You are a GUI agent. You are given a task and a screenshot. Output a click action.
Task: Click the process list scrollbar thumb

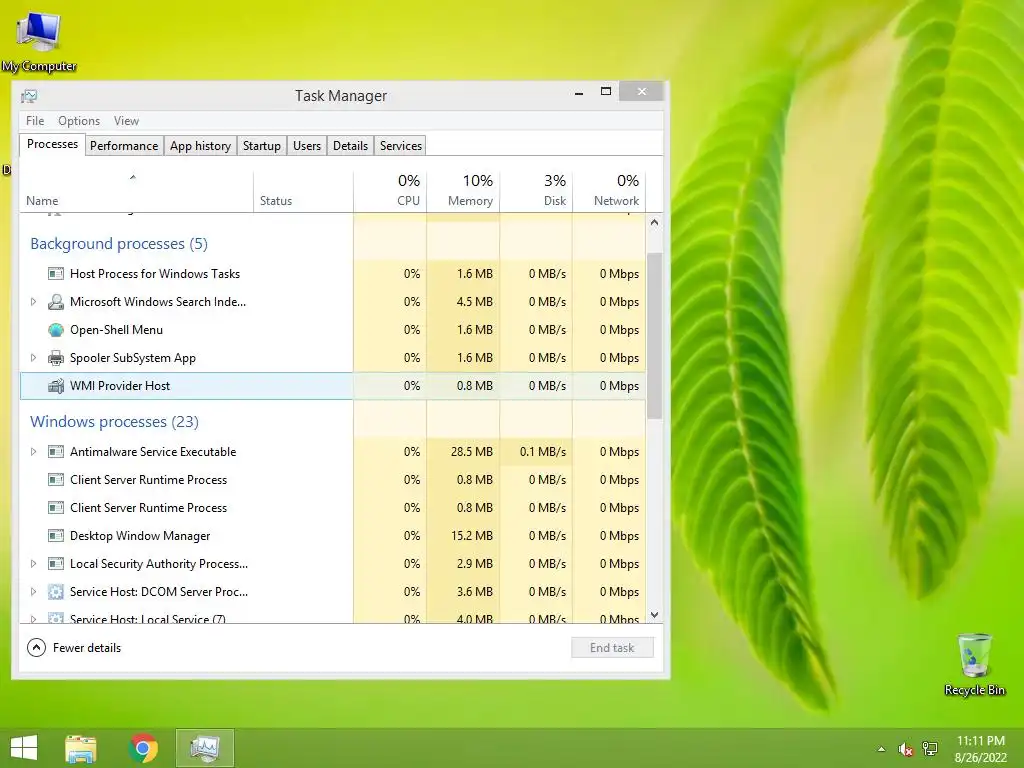[654, 336]
